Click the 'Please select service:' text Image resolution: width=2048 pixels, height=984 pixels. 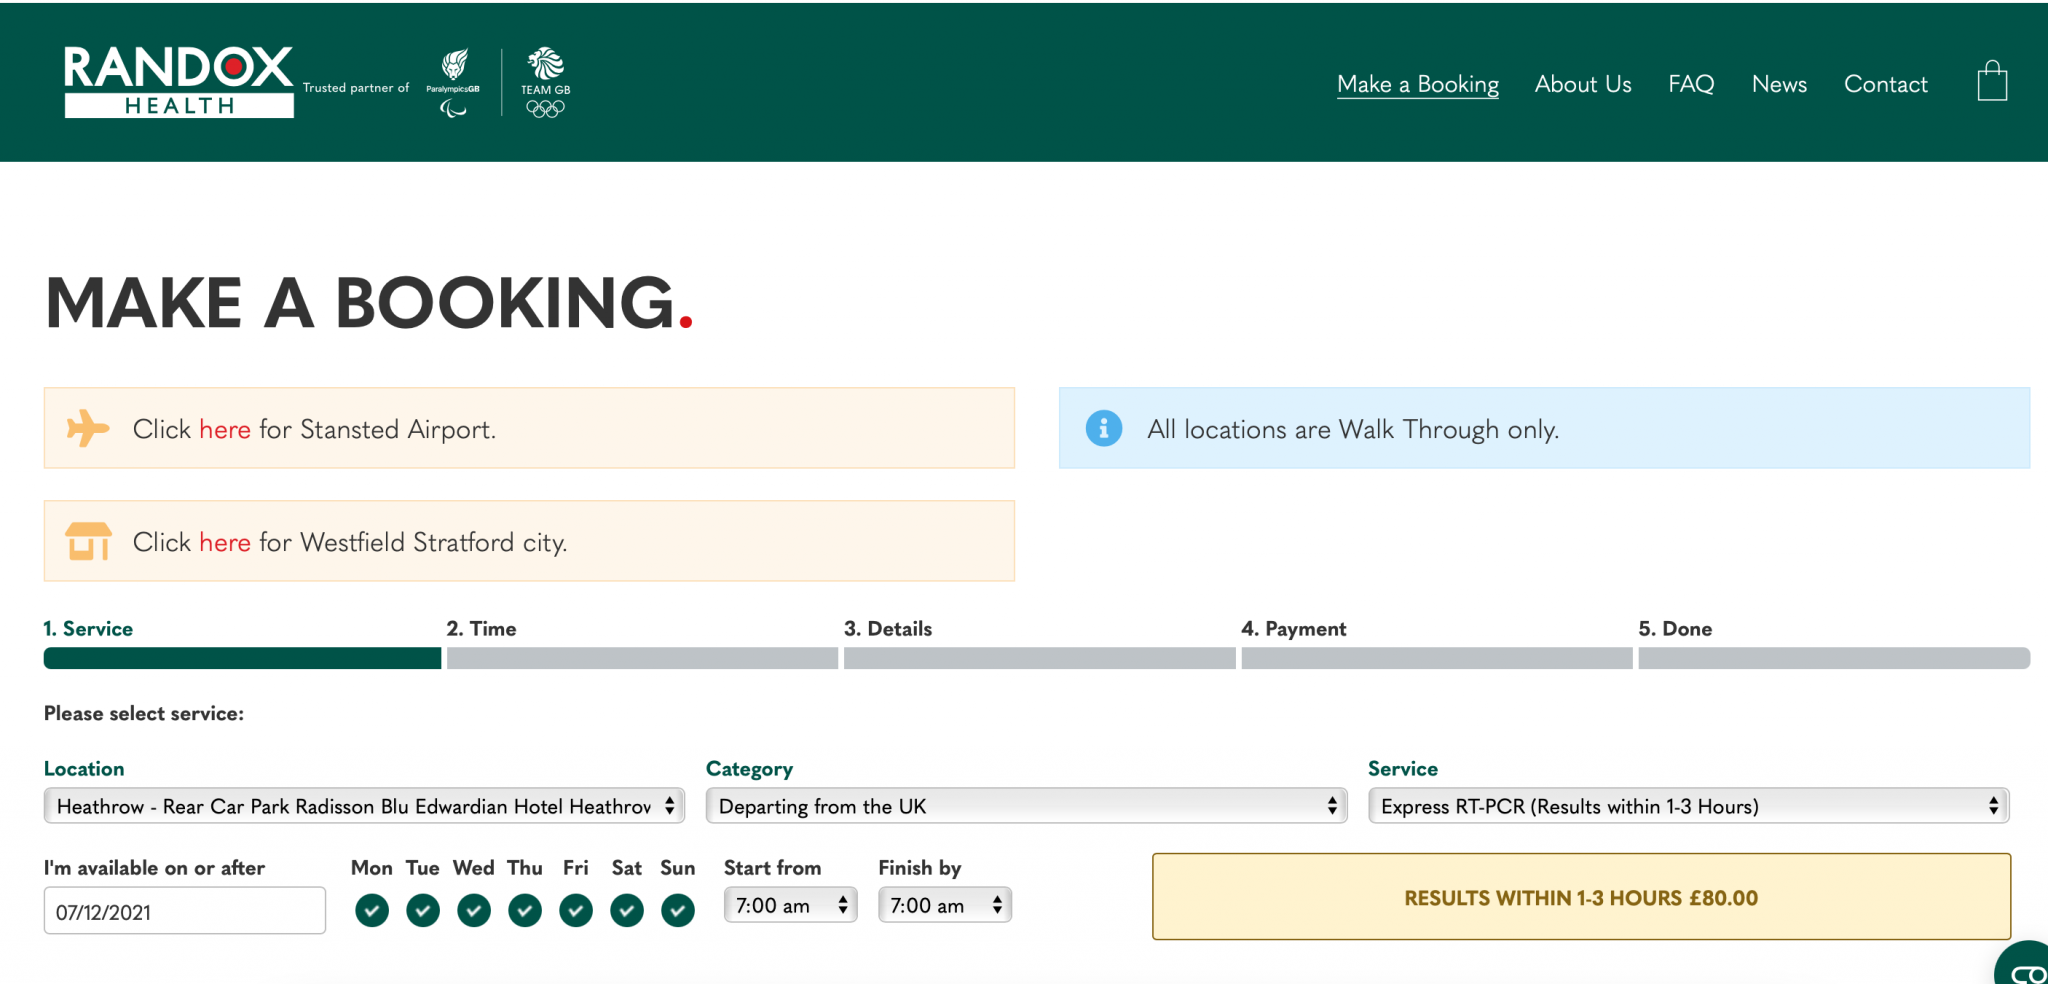coord(144,714)
